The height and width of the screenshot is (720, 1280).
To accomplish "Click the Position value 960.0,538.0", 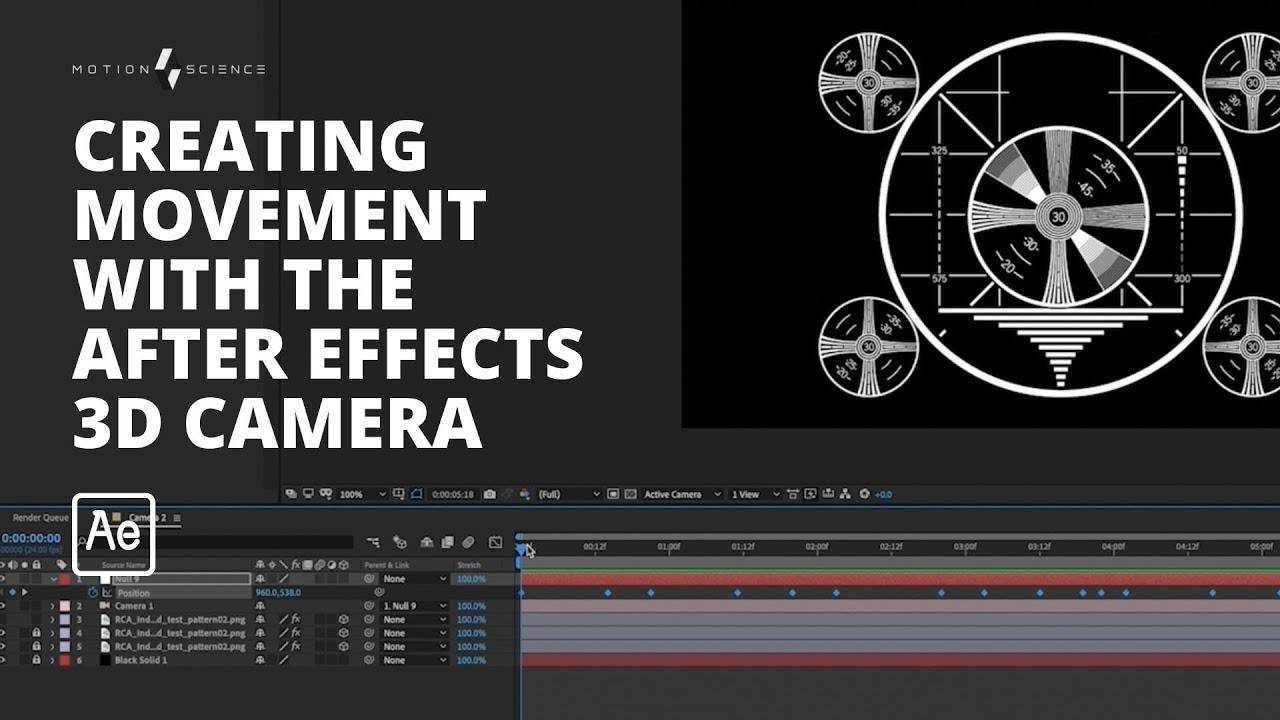I will pos(278,593).
